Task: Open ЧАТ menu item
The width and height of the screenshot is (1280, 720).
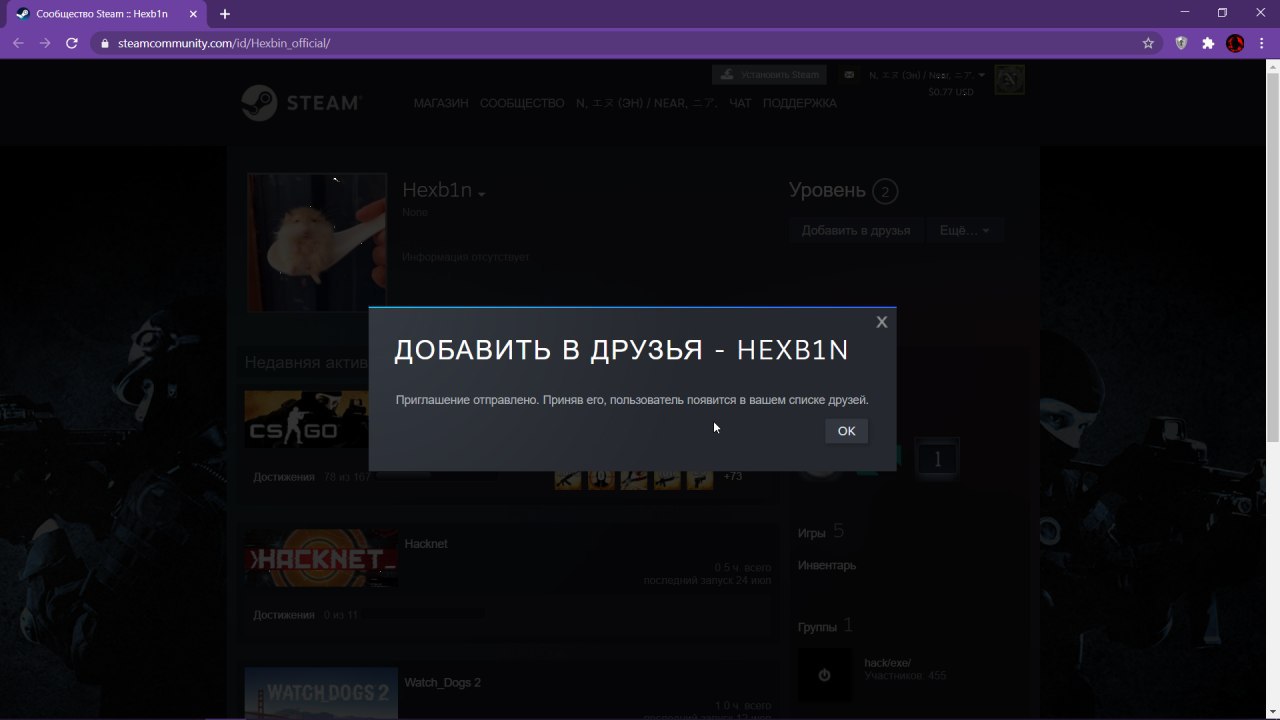Action: 740,103
